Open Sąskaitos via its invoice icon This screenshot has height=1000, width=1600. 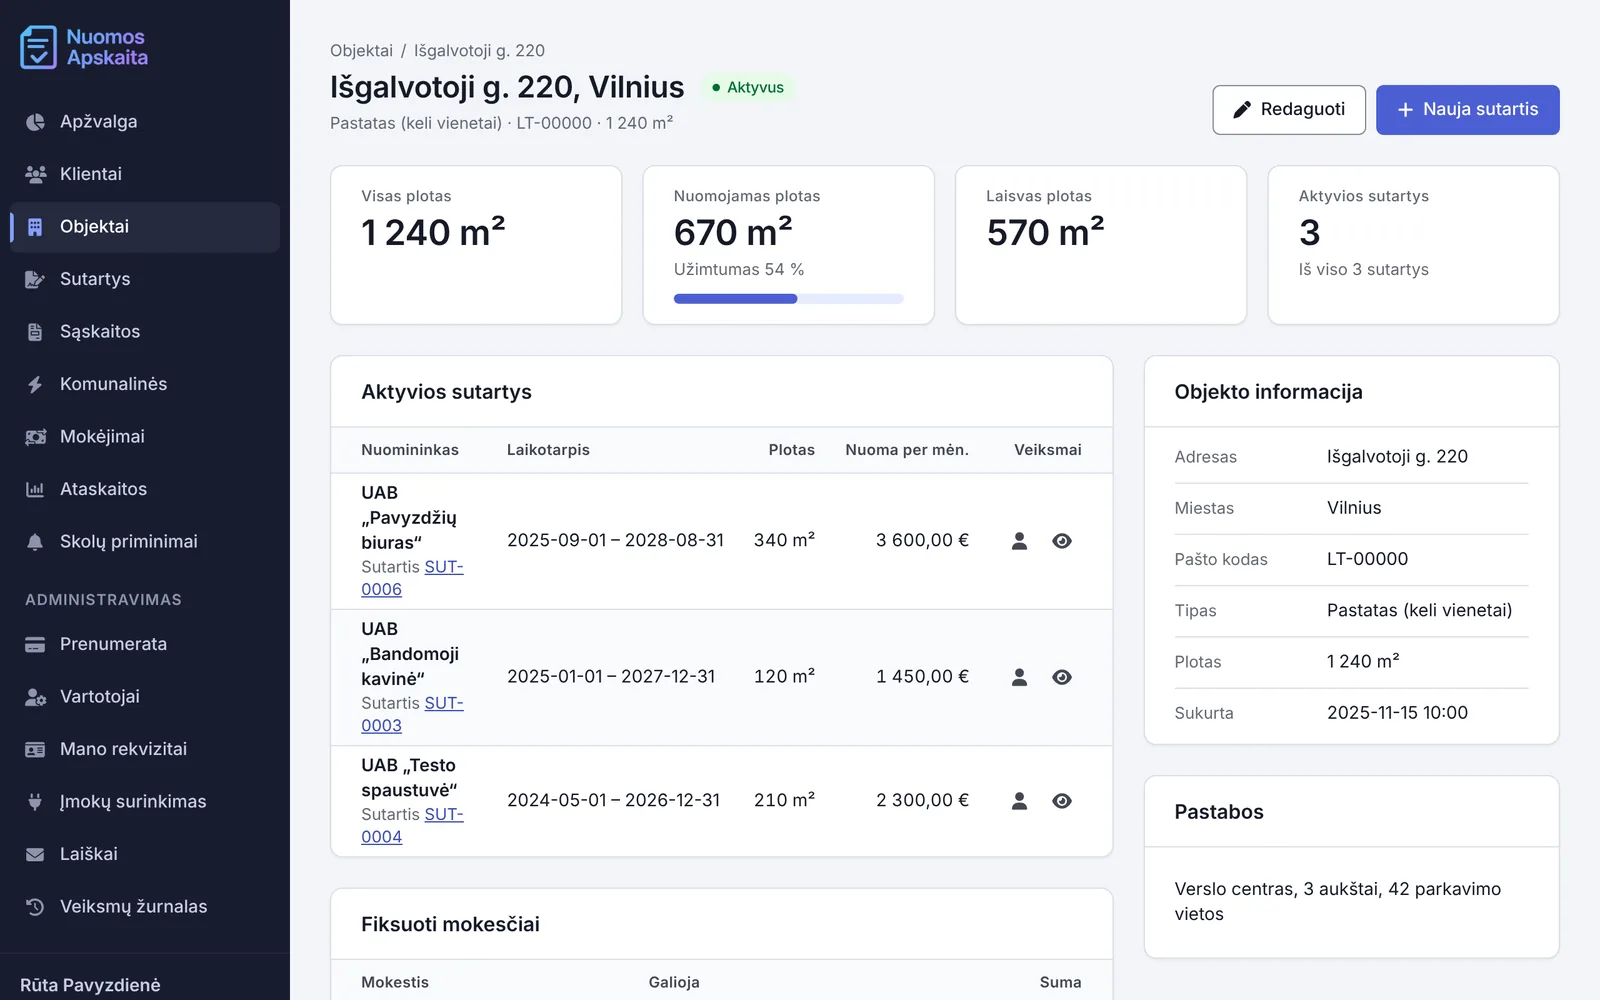35,332
